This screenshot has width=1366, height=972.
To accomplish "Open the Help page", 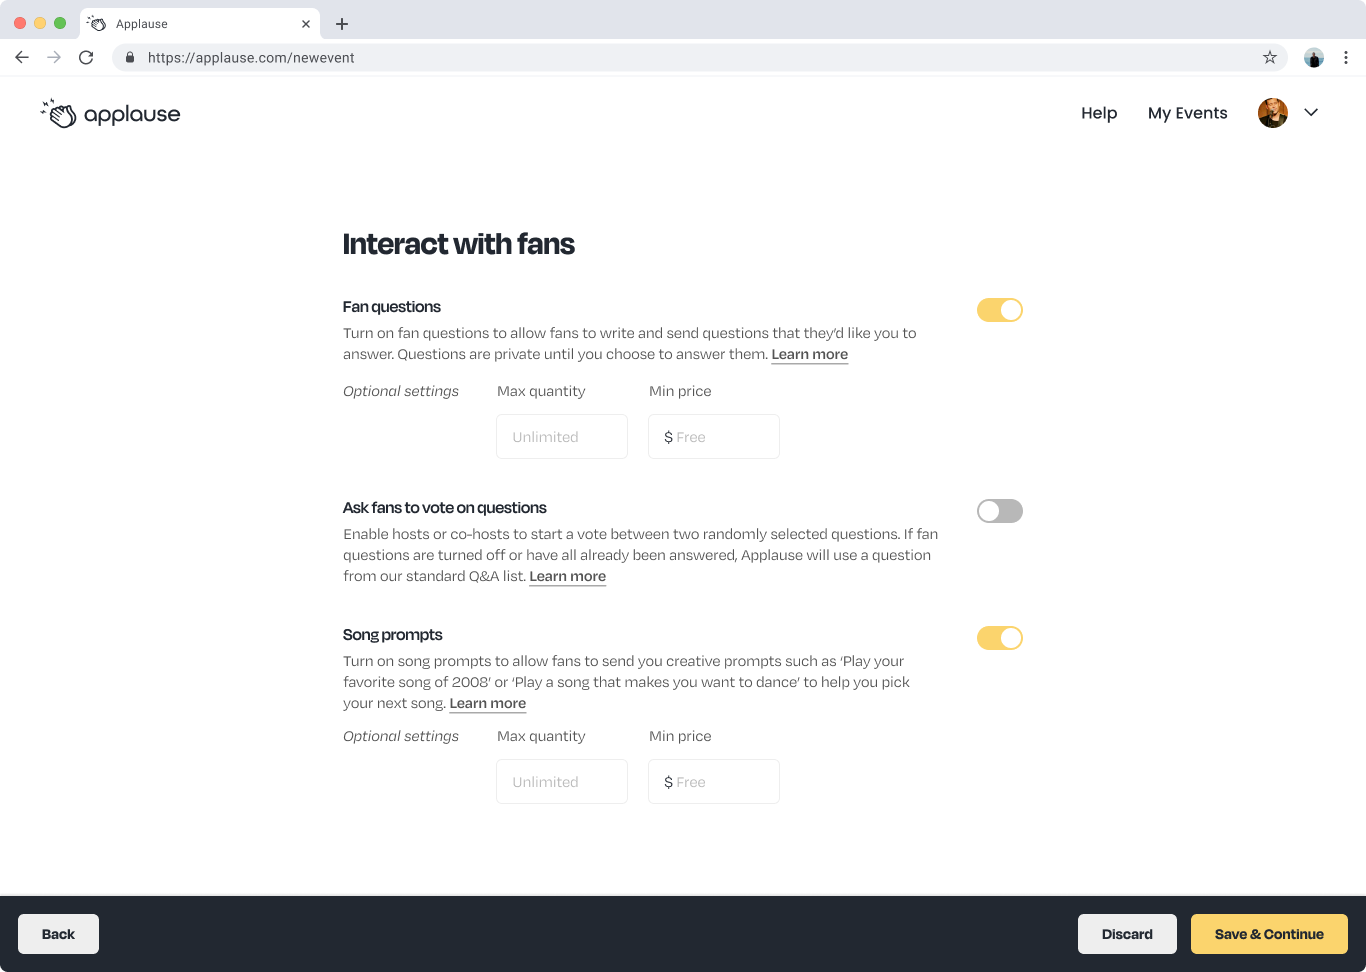I will click(x=1099, y=113).
